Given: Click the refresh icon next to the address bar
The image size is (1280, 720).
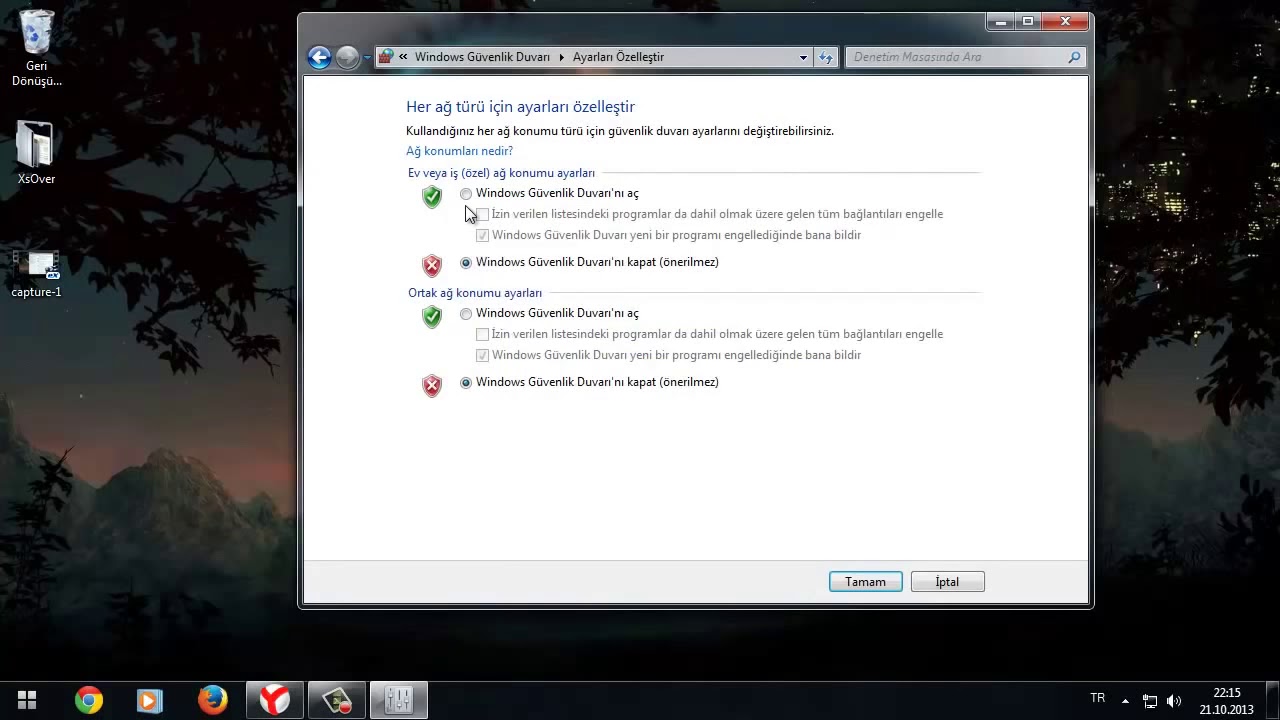Looking at the screenshot, I should pyautogui.click(x=826, y=57).
